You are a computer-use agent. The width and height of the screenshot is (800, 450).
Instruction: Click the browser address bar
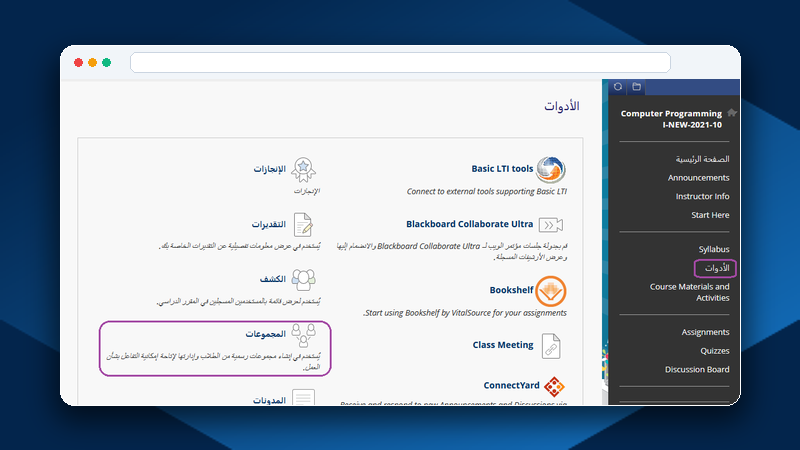(x=401, y=62)
